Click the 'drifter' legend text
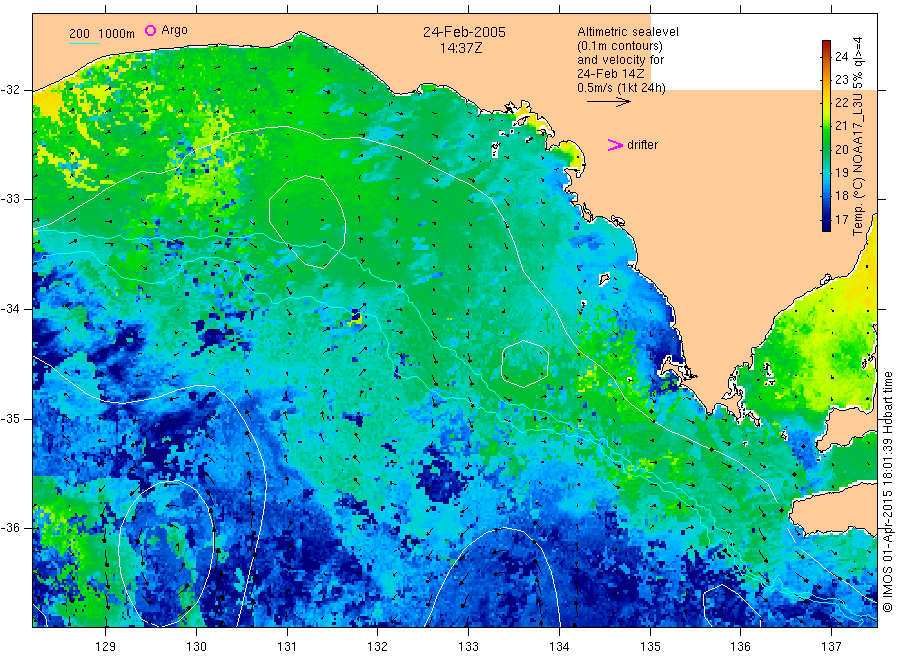Screen dimensions: 900x660 pyautogui.click(x=642, y=145)
